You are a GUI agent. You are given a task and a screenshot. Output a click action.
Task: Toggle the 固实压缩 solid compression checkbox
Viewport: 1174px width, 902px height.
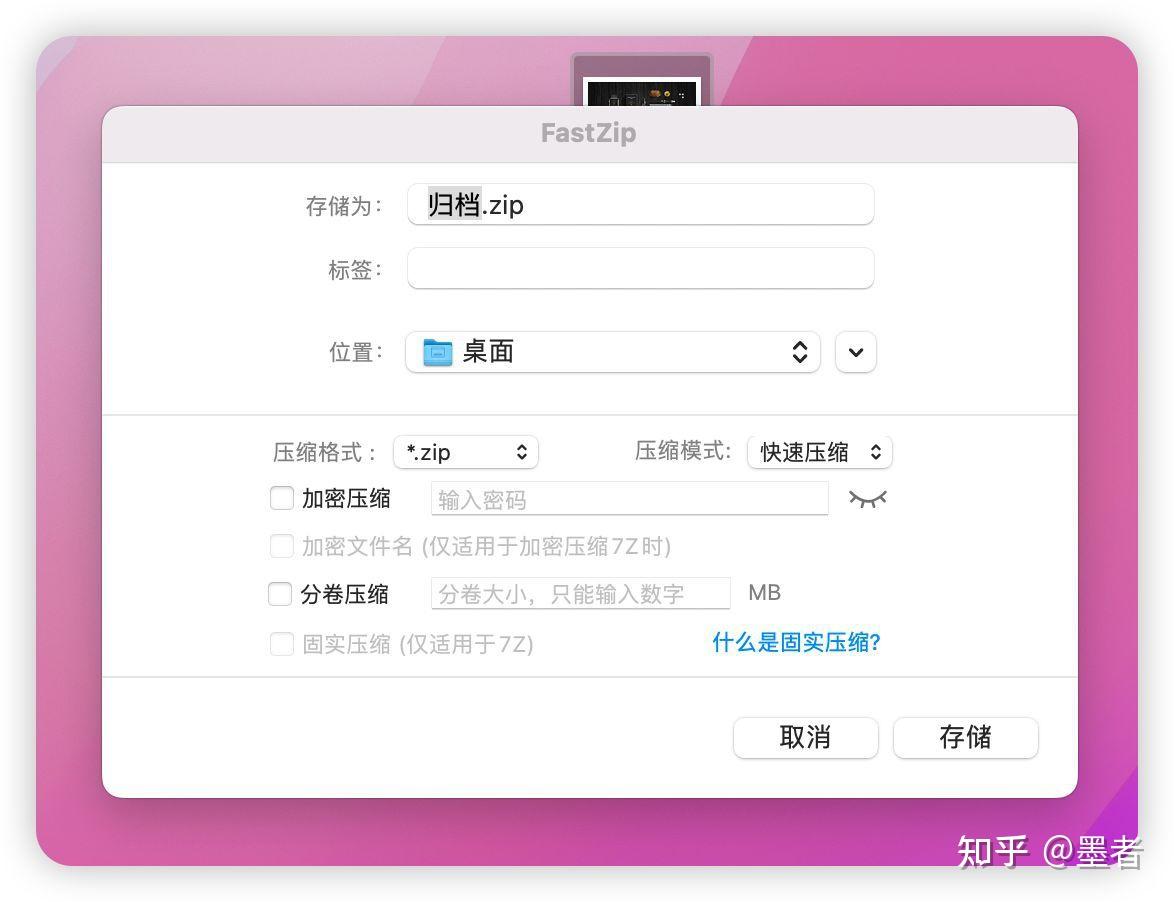tap(282, 644)
